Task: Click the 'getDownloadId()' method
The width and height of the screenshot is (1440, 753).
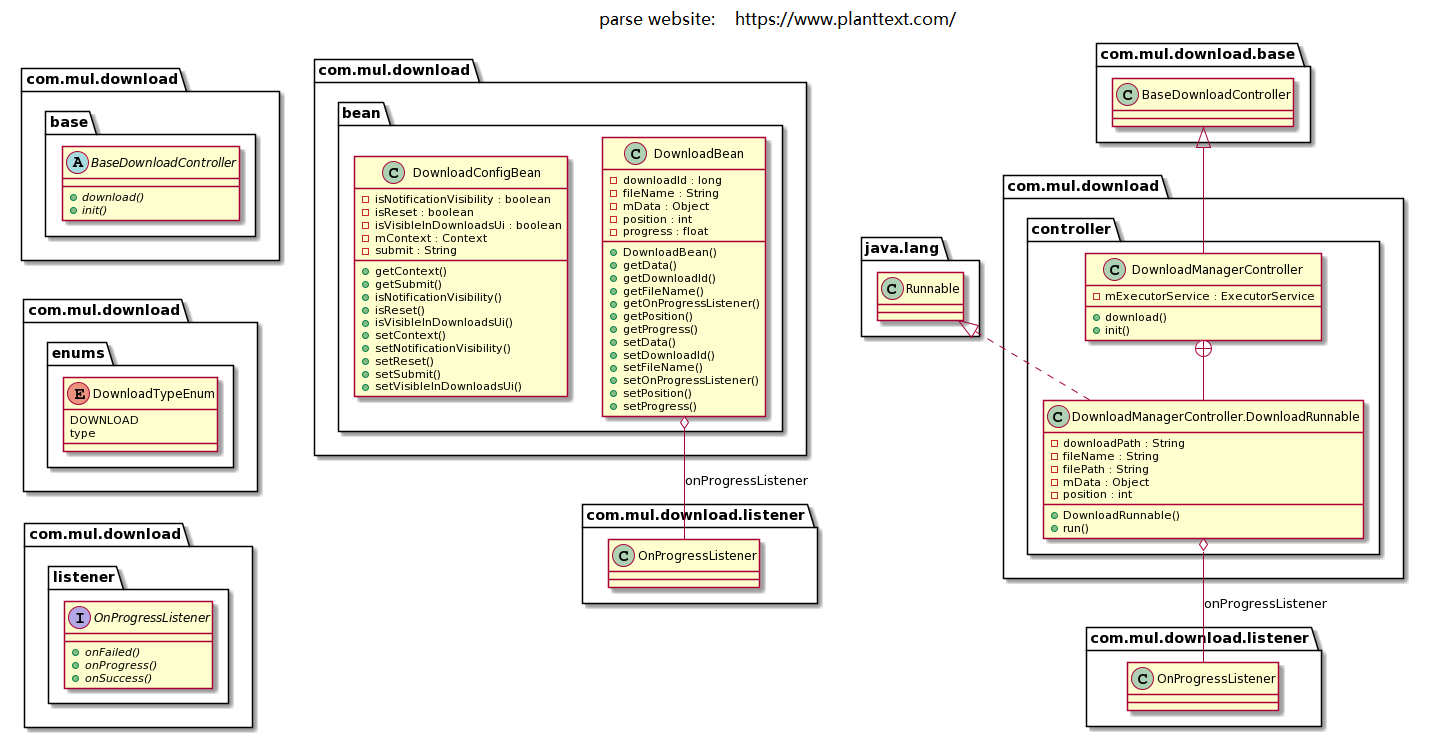Action: pyautogui.click(x=669, y=278)
